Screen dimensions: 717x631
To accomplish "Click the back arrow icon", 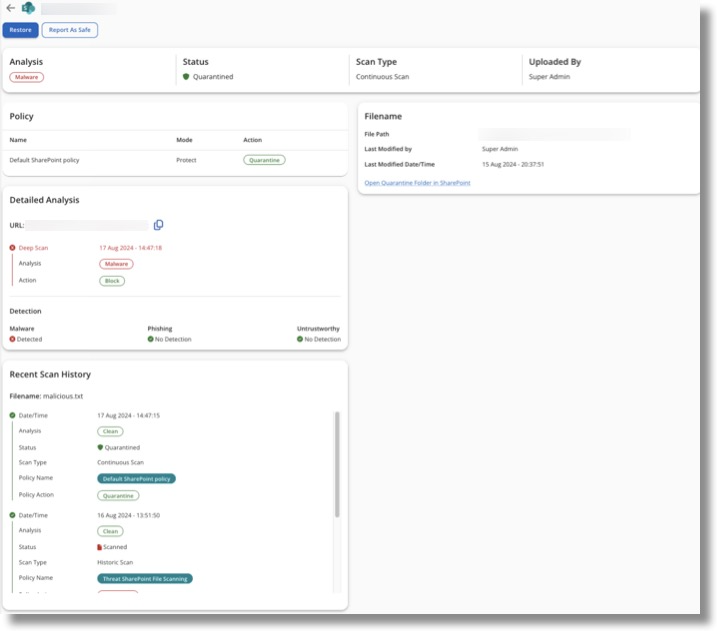I will [10, 8].
